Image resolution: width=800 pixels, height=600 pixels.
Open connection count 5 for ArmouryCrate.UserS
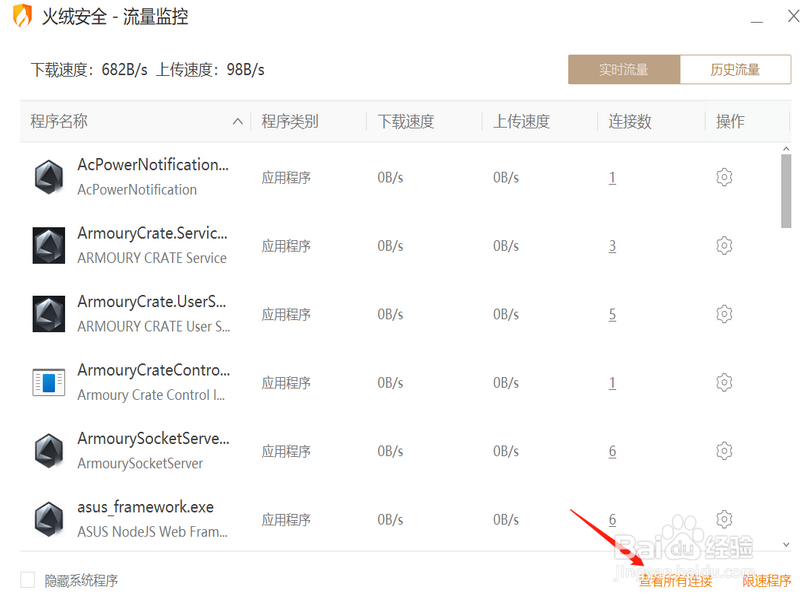point(612,314)
